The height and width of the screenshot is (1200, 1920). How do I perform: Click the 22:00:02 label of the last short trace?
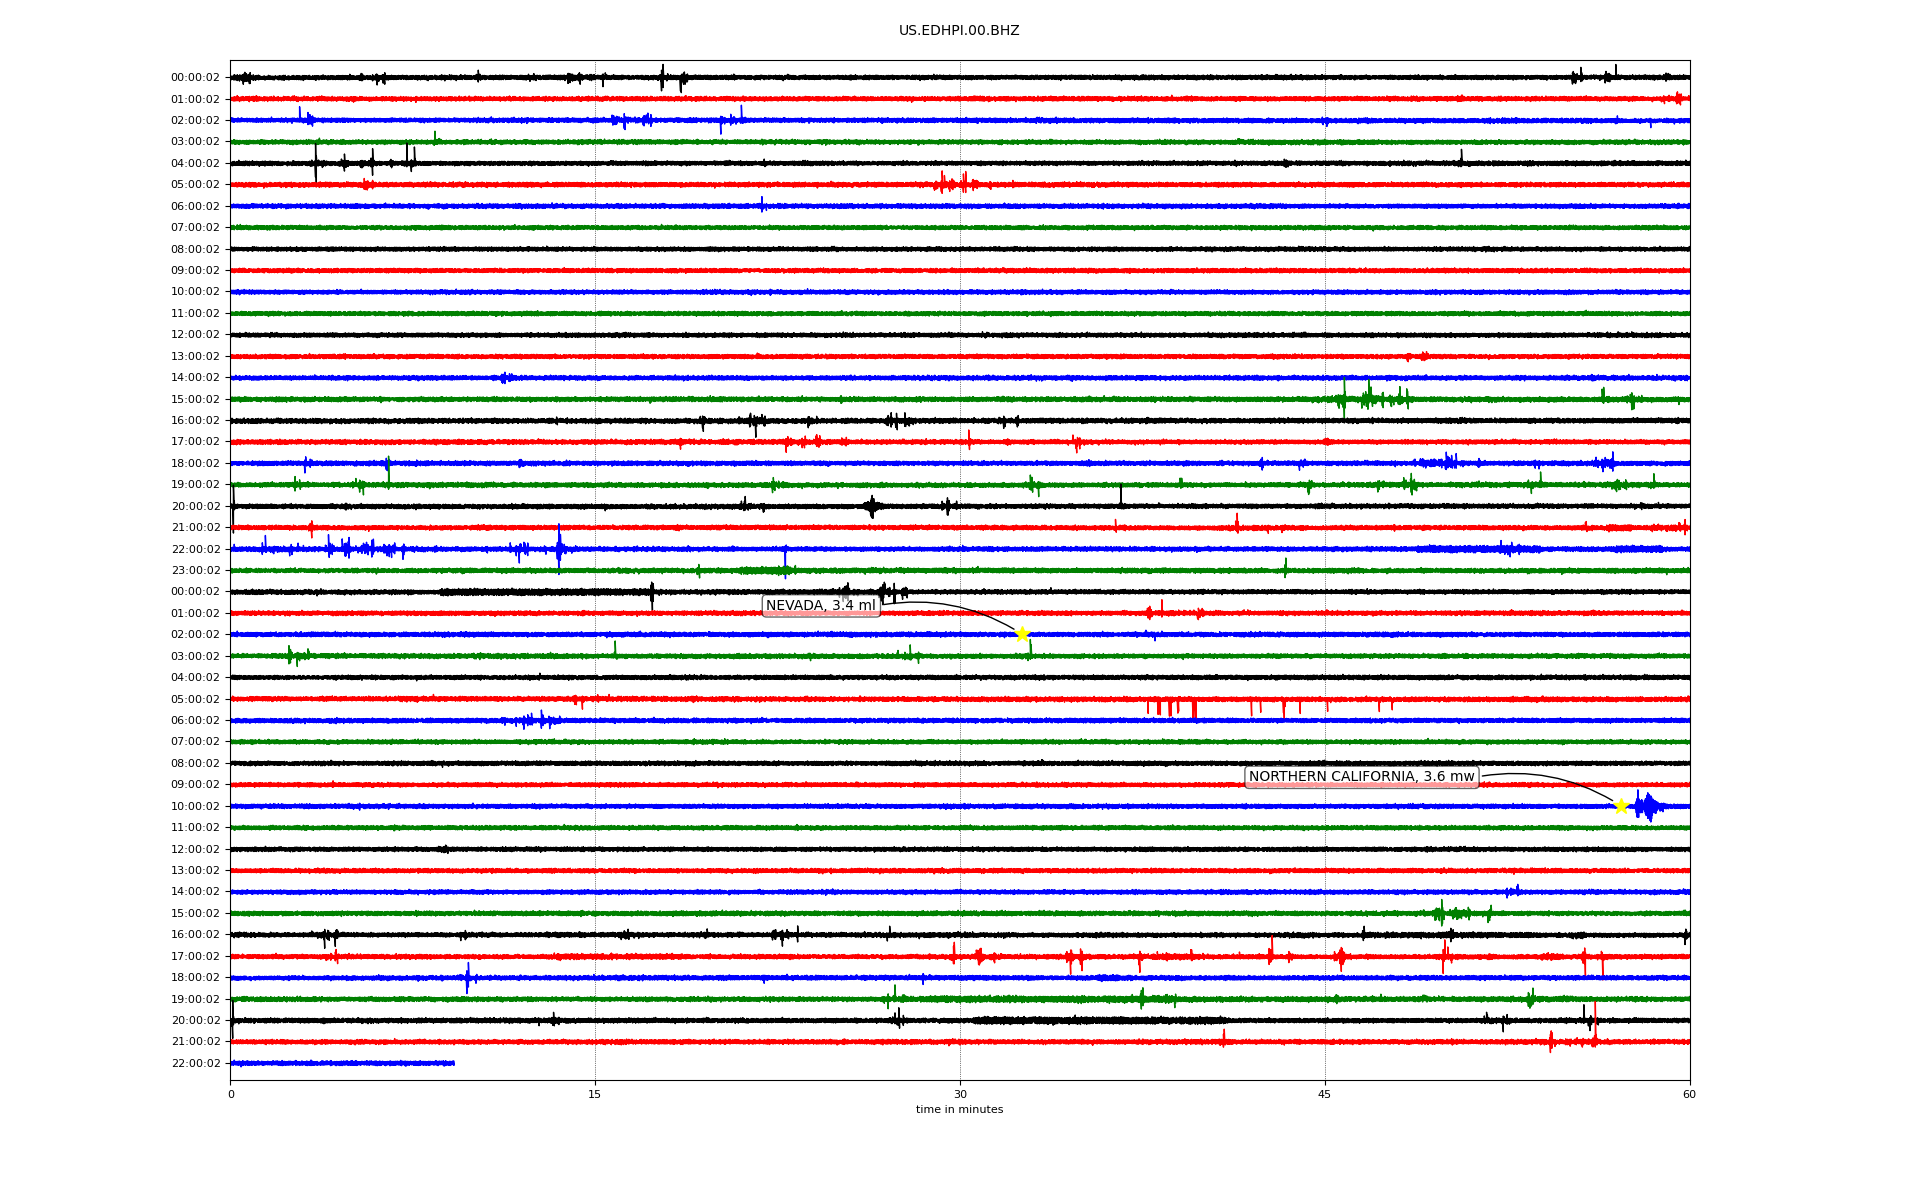coord(195,1064)
